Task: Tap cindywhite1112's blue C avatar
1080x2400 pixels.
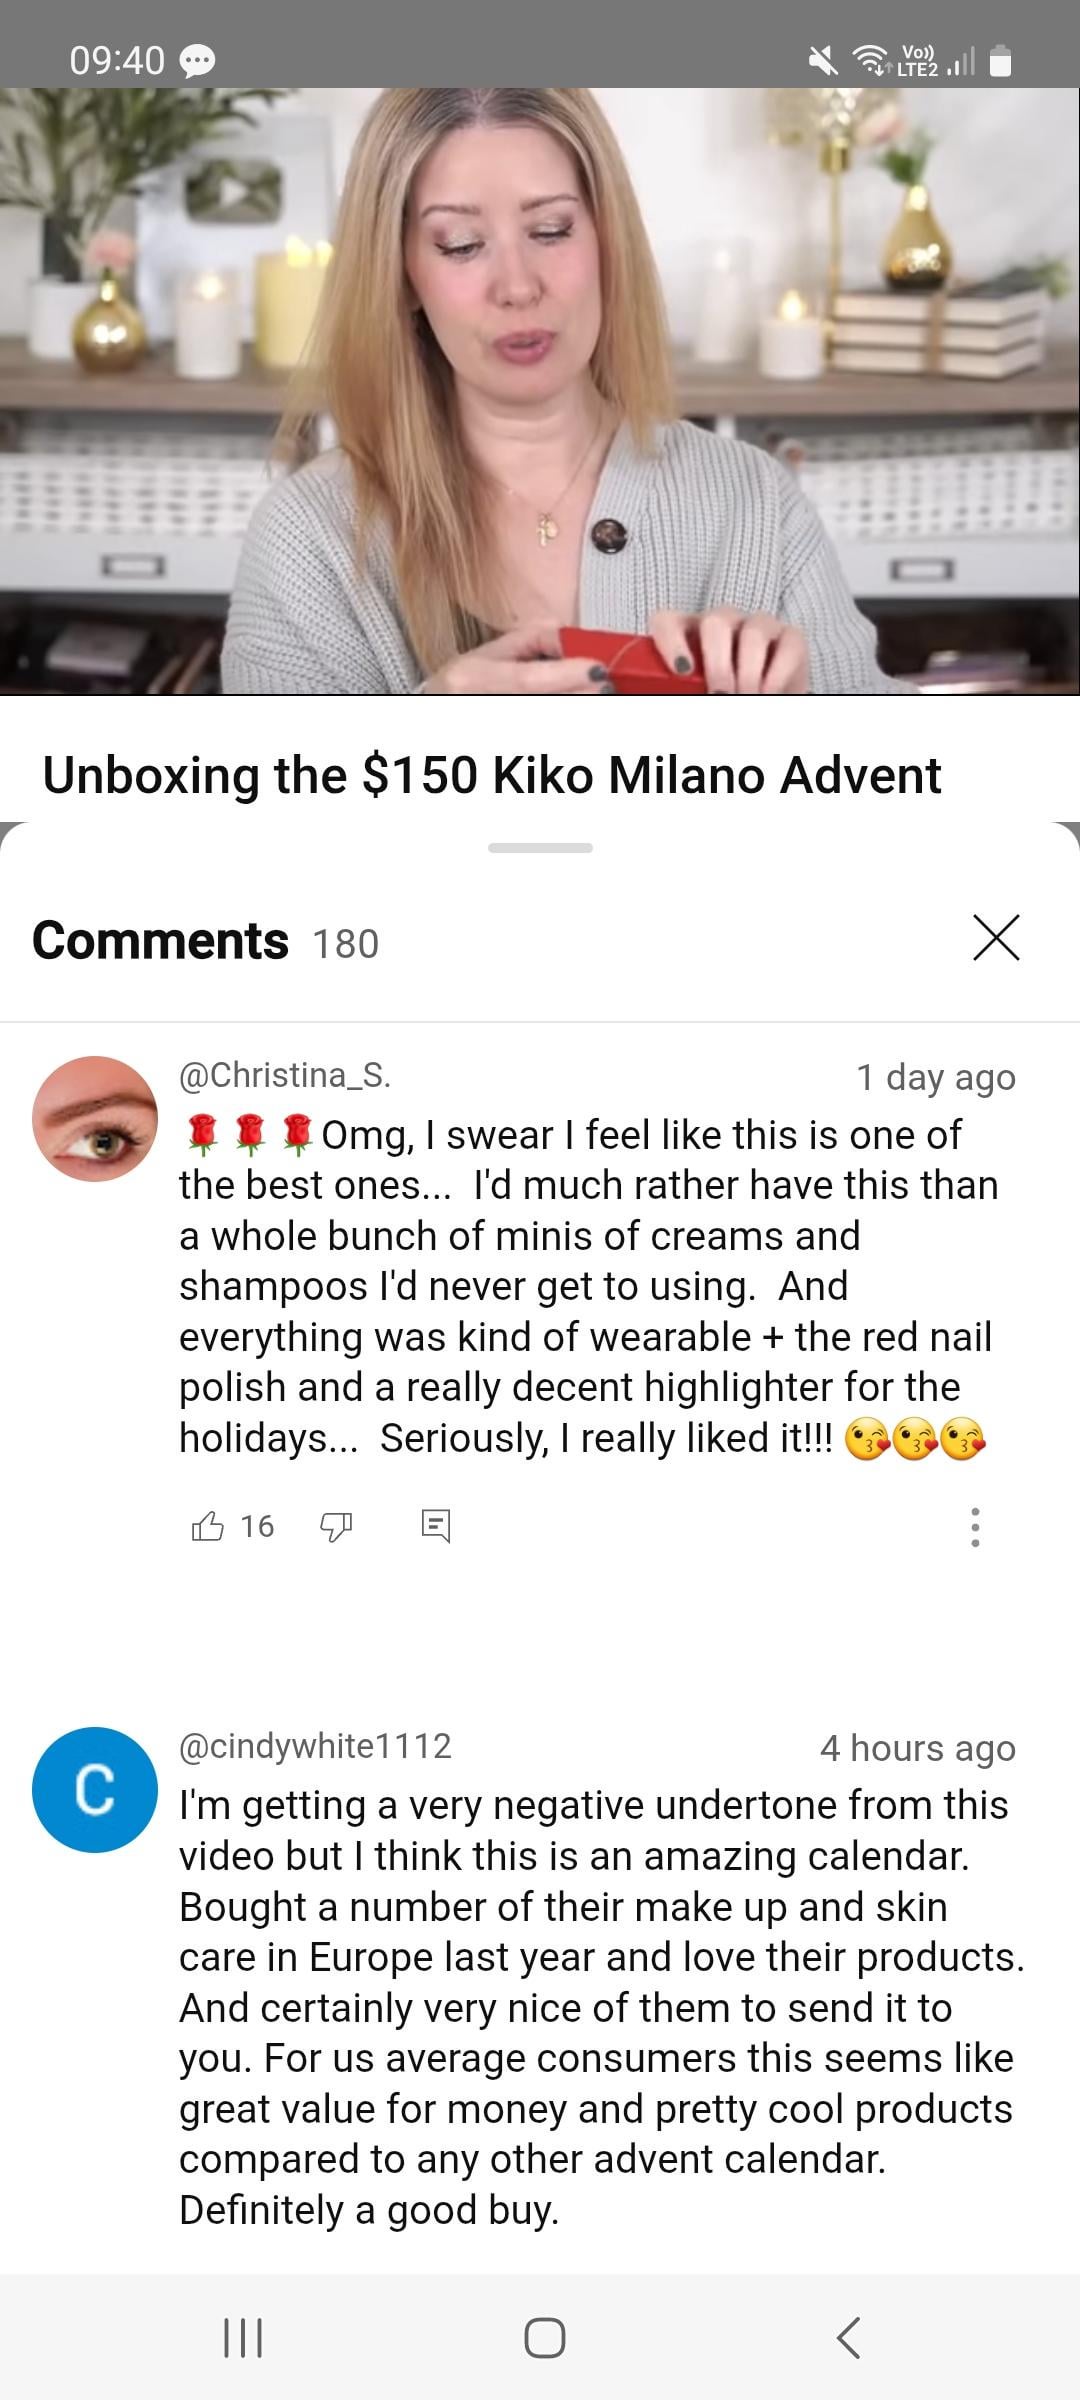Action: coord(95,1790)
